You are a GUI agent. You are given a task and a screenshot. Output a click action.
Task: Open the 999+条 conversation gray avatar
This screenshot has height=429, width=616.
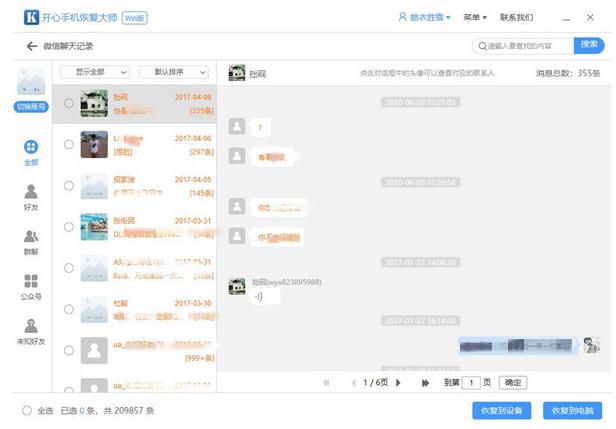[x=94, y=350]
